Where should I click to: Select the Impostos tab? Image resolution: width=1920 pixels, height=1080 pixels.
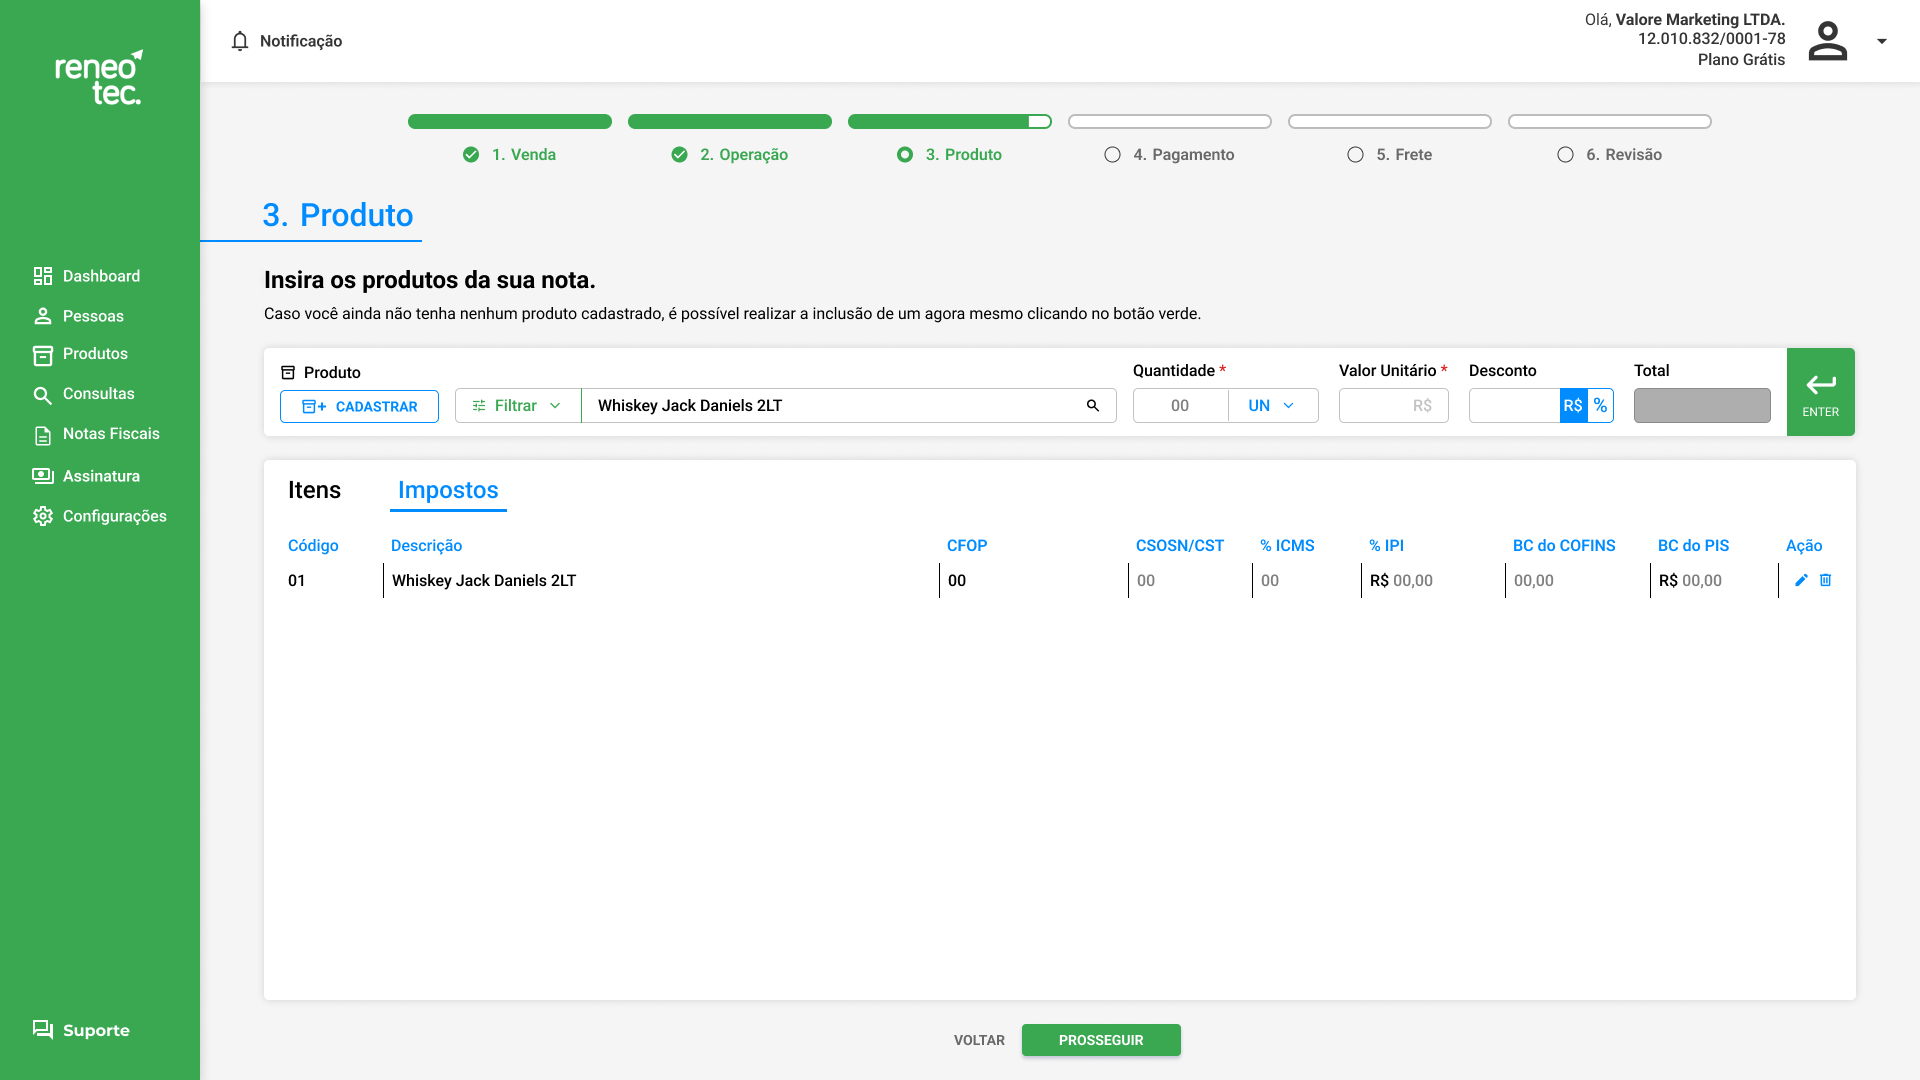pyautogui.click(x=448, y=490)
